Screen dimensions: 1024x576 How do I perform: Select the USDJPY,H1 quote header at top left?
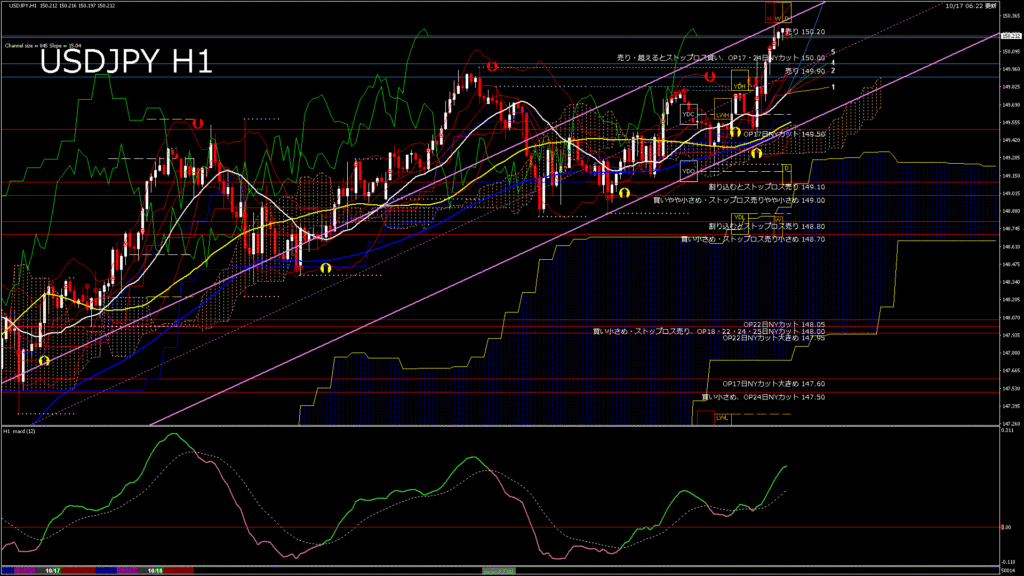[61, 6]
